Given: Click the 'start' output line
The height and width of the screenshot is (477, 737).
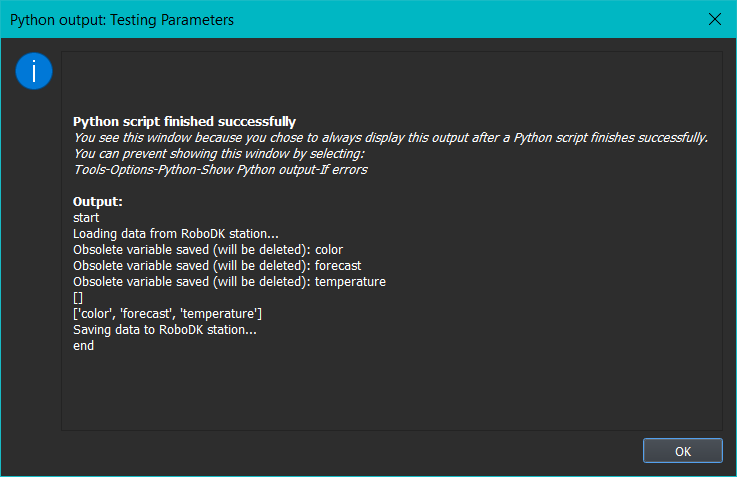Looking at the screenshot, I should pyautogui.click(x=87, y=218).
